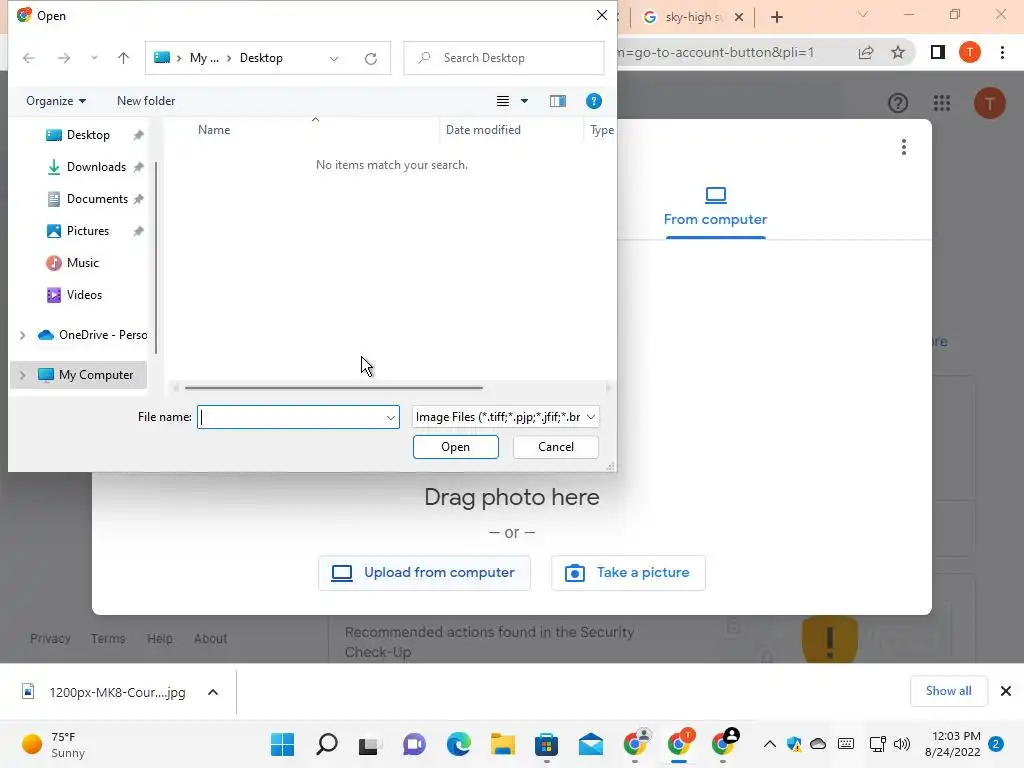This screenshot has height=768, width=1024.
Task: Bookmark this page with star icon
Action: click(x=898, y=52)
